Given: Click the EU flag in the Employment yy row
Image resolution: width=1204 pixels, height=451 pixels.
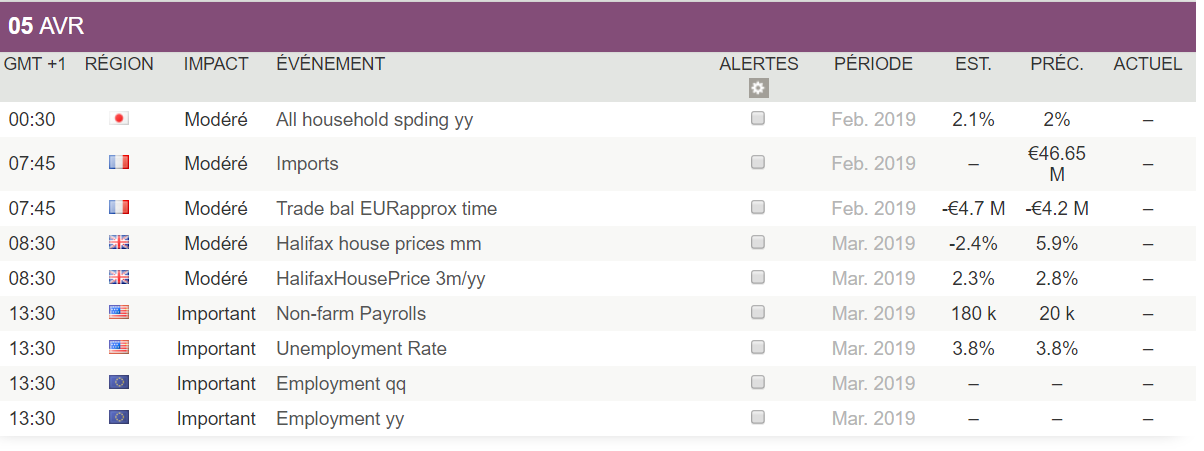Looking at the screenshot, I should pos(119,418).
